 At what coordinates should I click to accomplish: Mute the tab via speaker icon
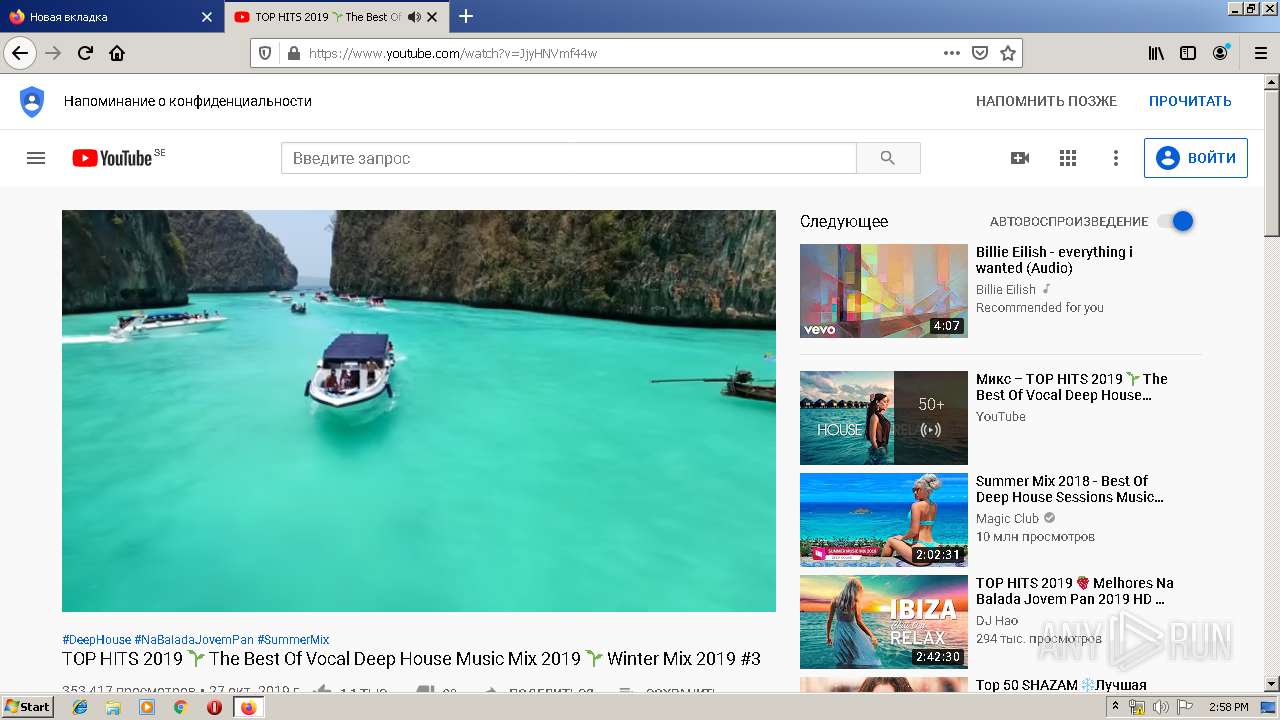pos(414,17)
